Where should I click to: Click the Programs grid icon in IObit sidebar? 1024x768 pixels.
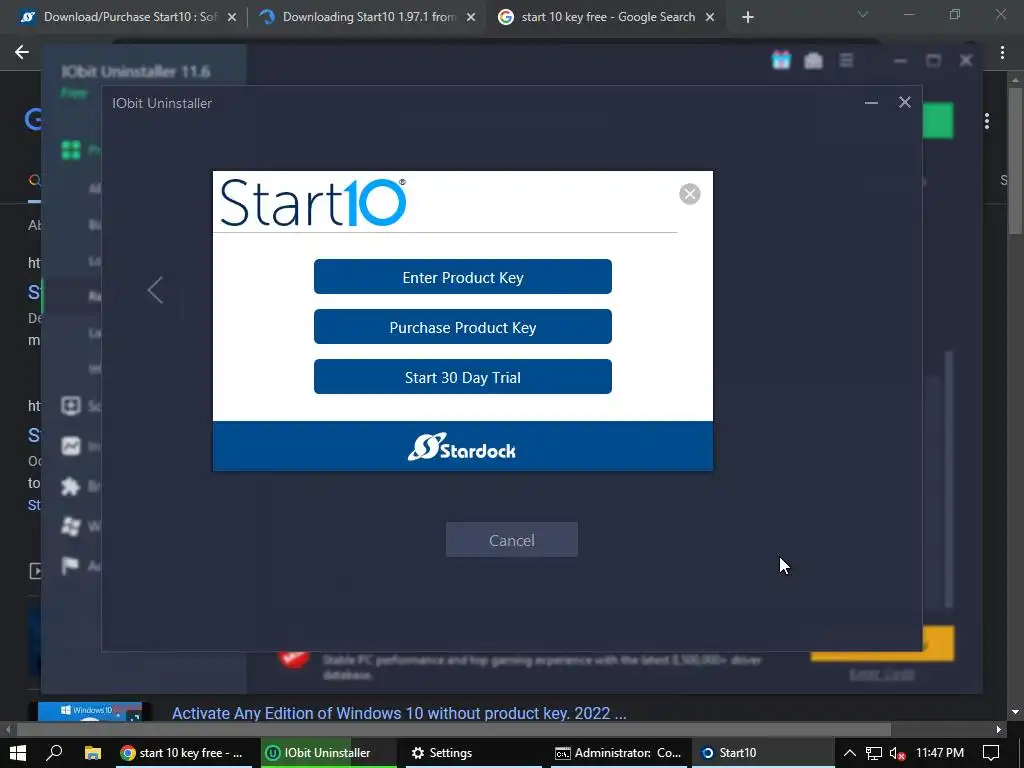tap(71, 150)
